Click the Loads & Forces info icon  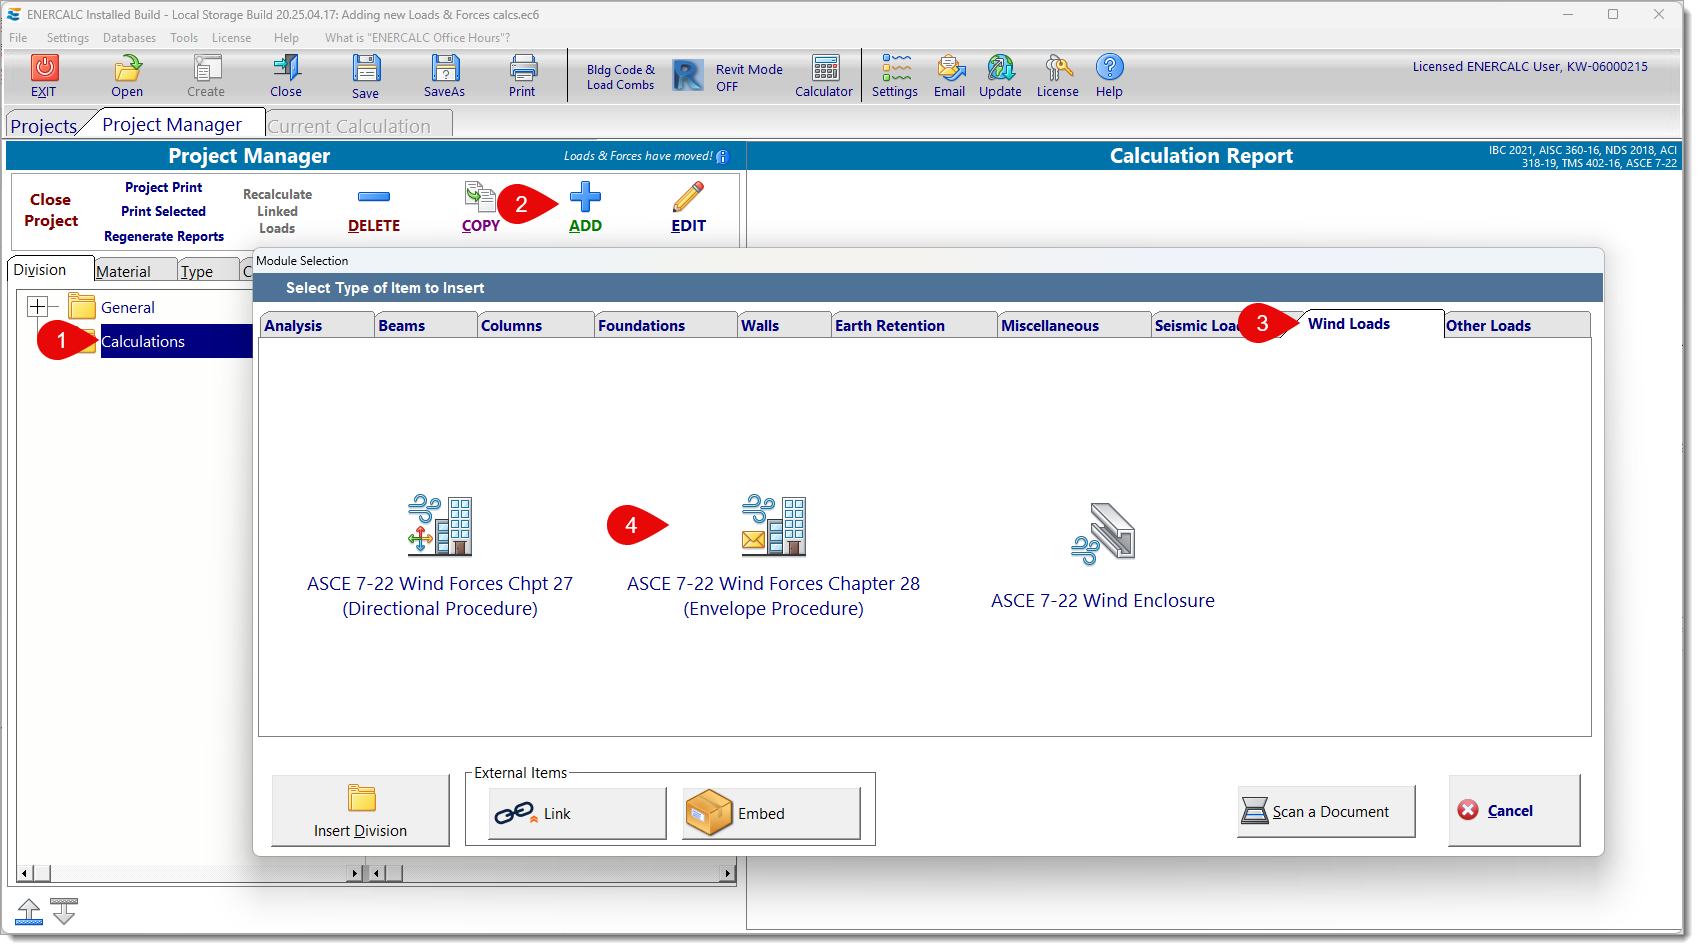(x=722, y=157)
